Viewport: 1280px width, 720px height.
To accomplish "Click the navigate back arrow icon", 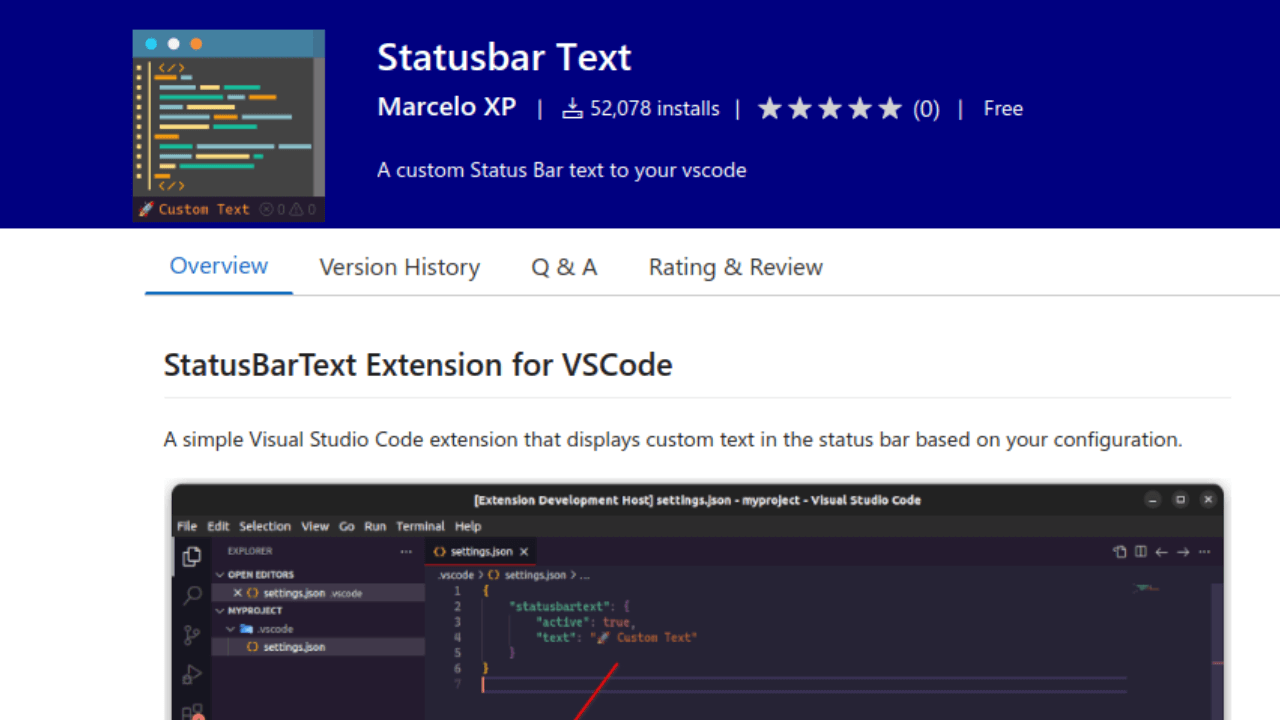I will 1160,551.
